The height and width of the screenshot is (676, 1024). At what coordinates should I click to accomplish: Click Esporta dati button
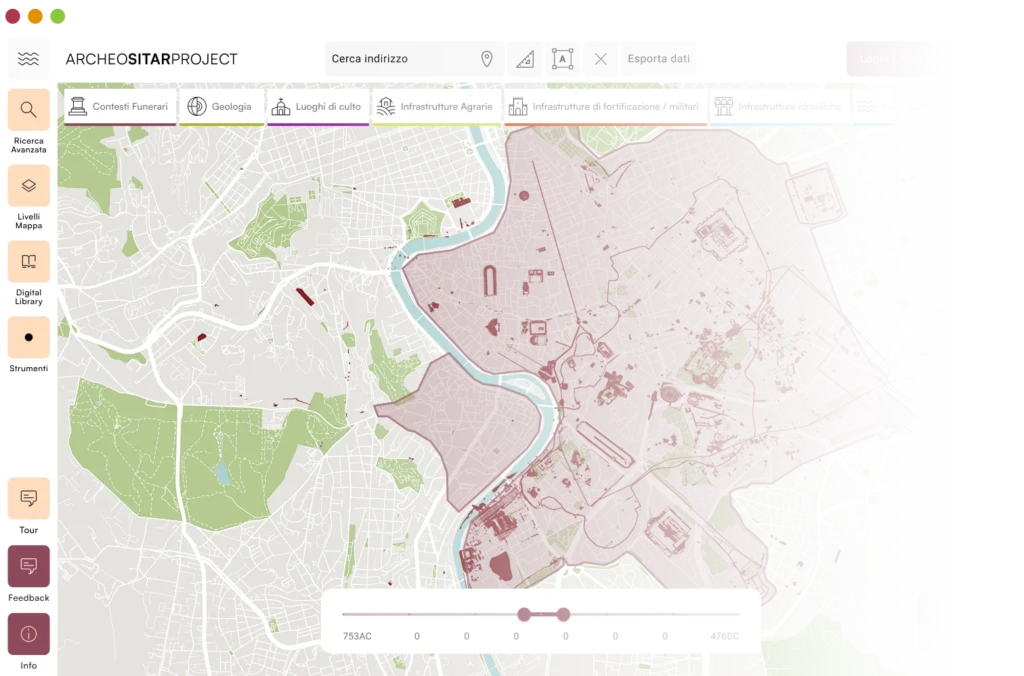658,59
